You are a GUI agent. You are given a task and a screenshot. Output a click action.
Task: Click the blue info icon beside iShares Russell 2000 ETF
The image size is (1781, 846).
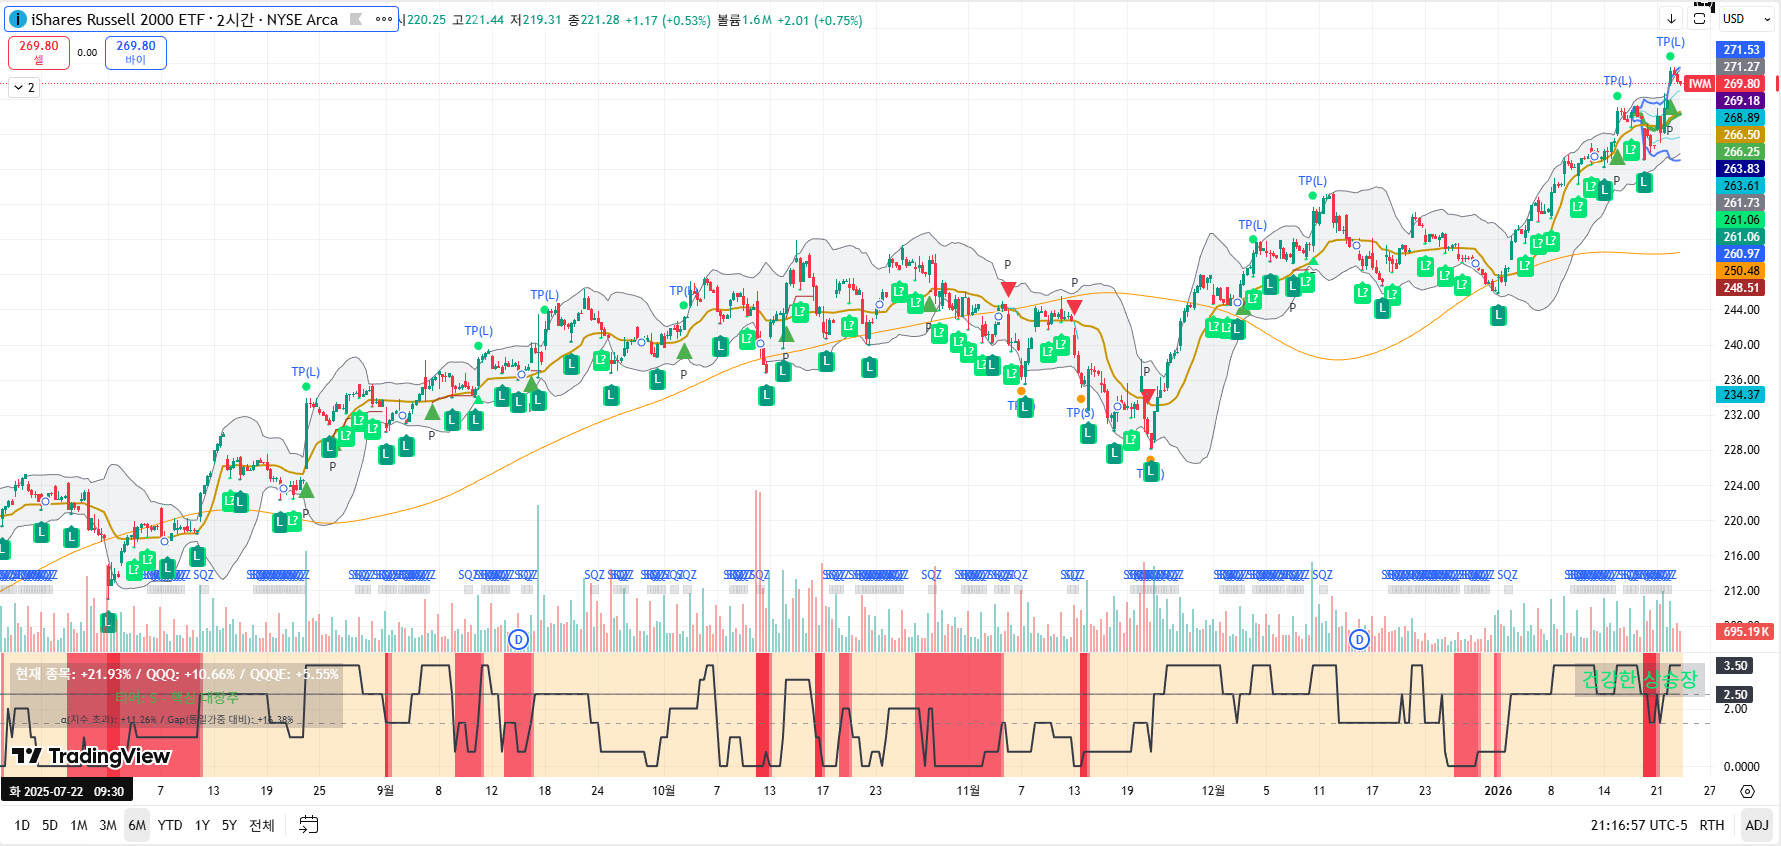(x=18, y=19)
